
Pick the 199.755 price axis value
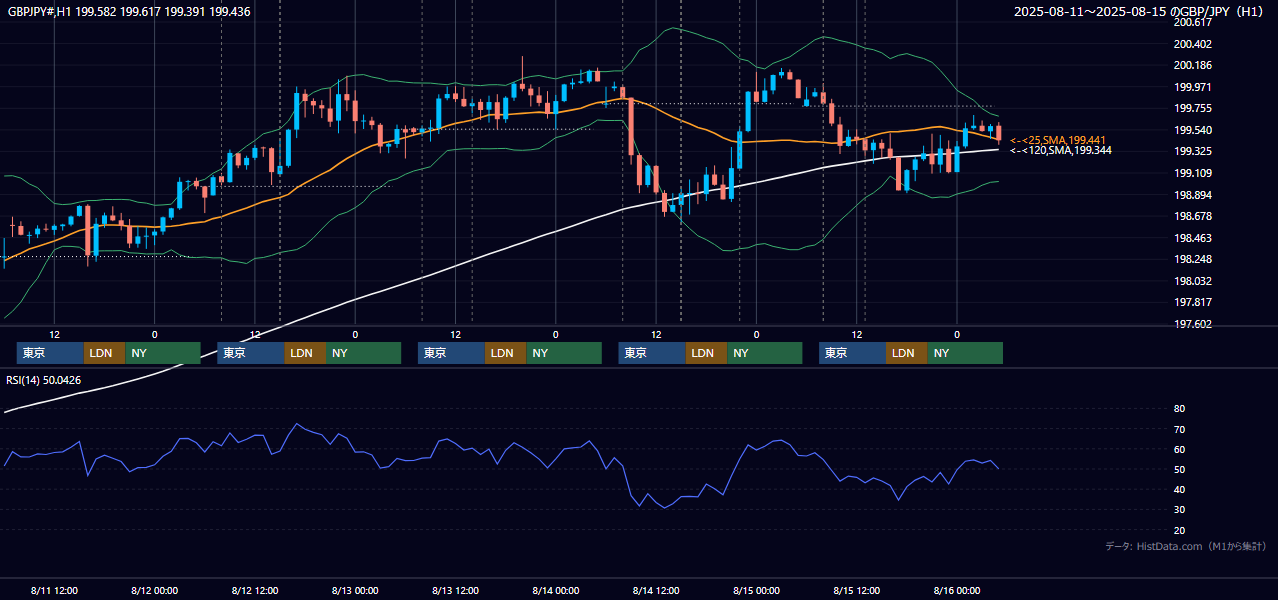coord(1193,108)
